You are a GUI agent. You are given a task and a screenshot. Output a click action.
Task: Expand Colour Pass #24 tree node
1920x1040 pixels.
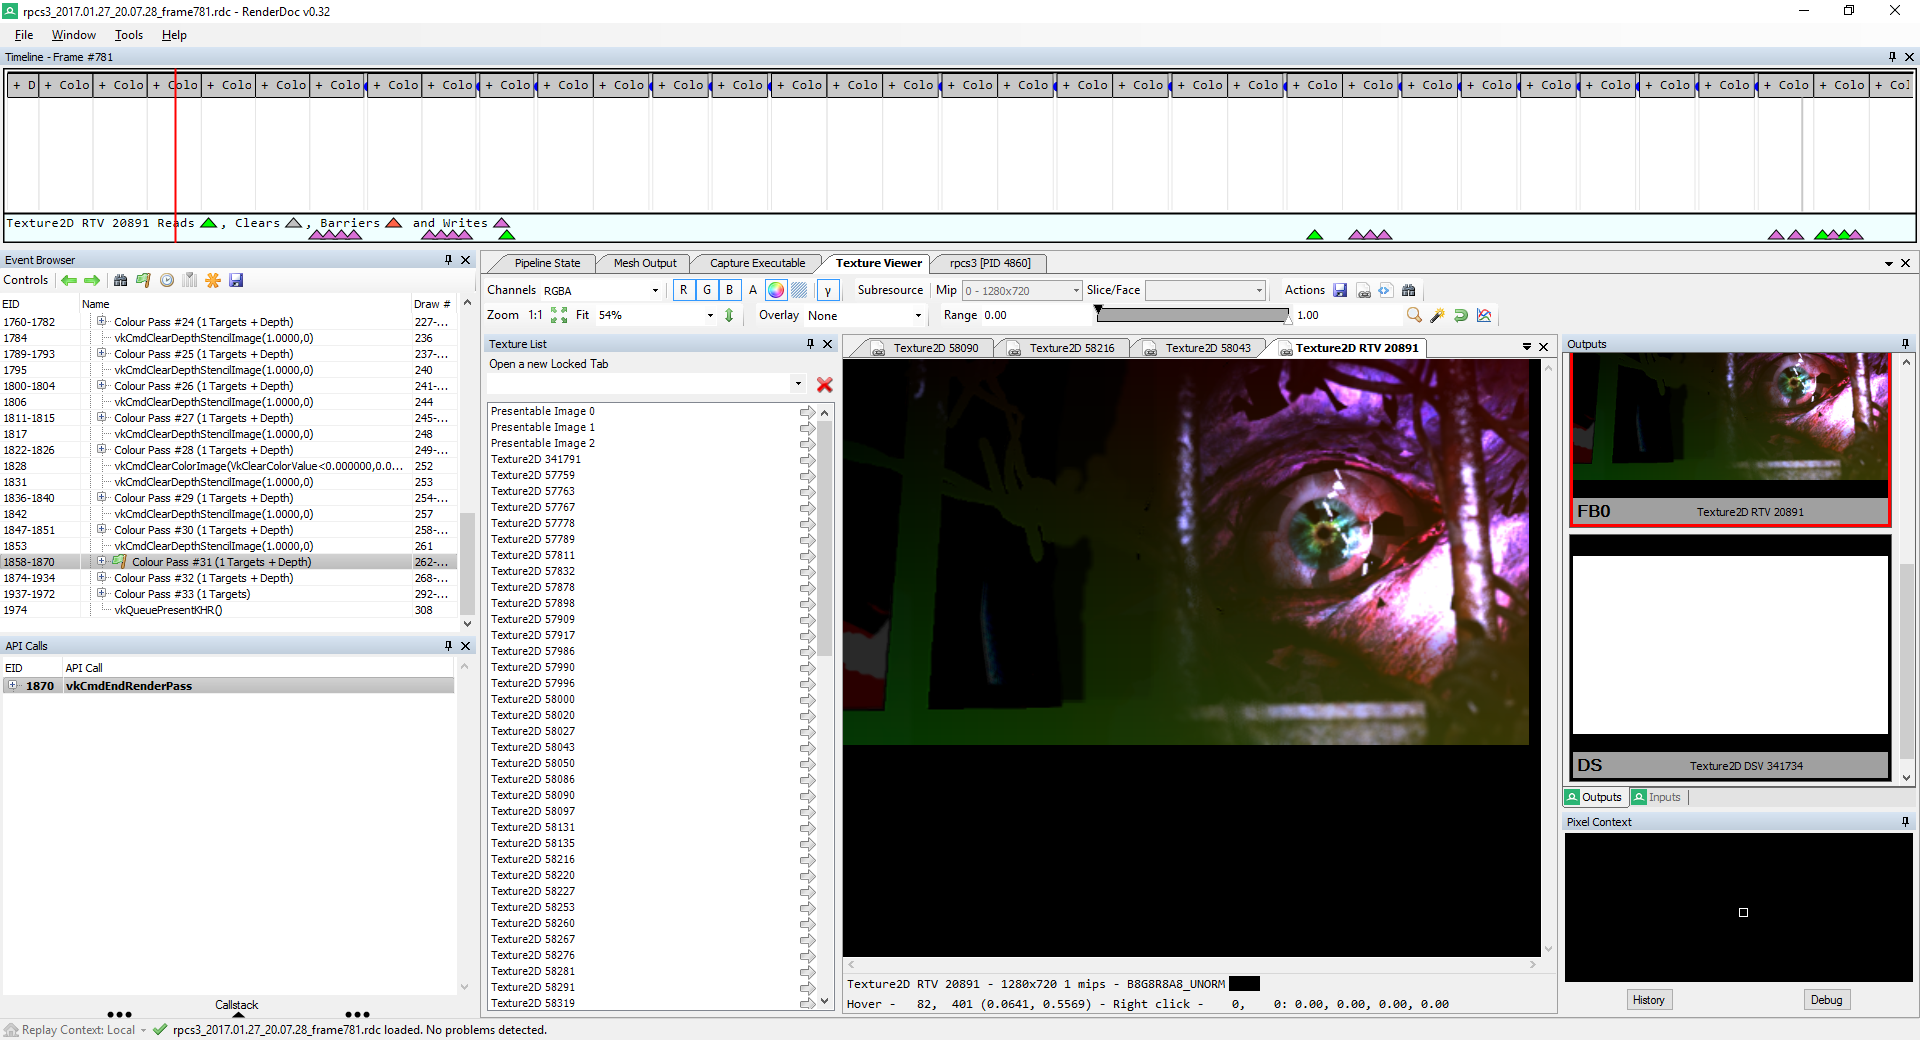(101, 322)
